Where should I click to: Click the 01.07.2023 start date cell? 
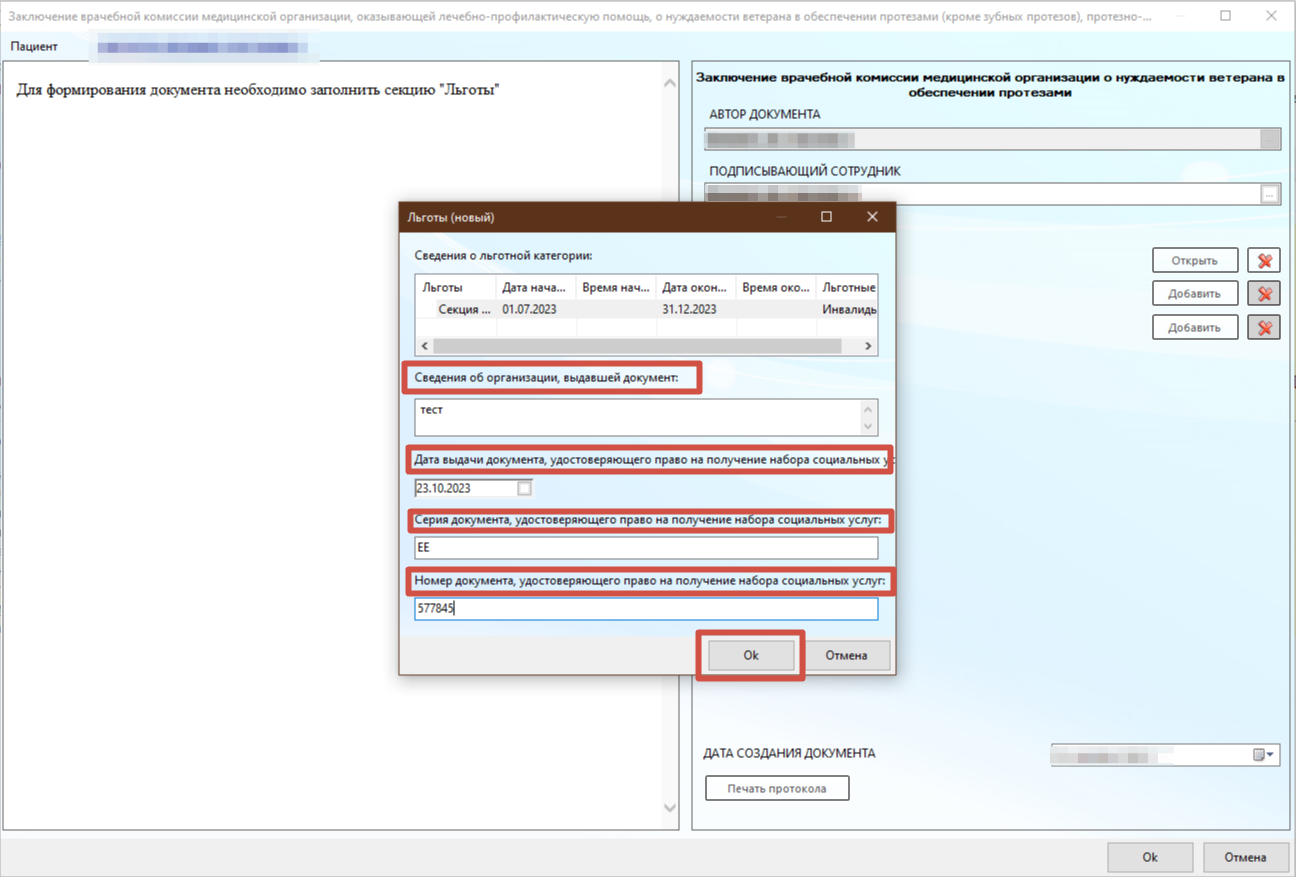tap(536, 309)
